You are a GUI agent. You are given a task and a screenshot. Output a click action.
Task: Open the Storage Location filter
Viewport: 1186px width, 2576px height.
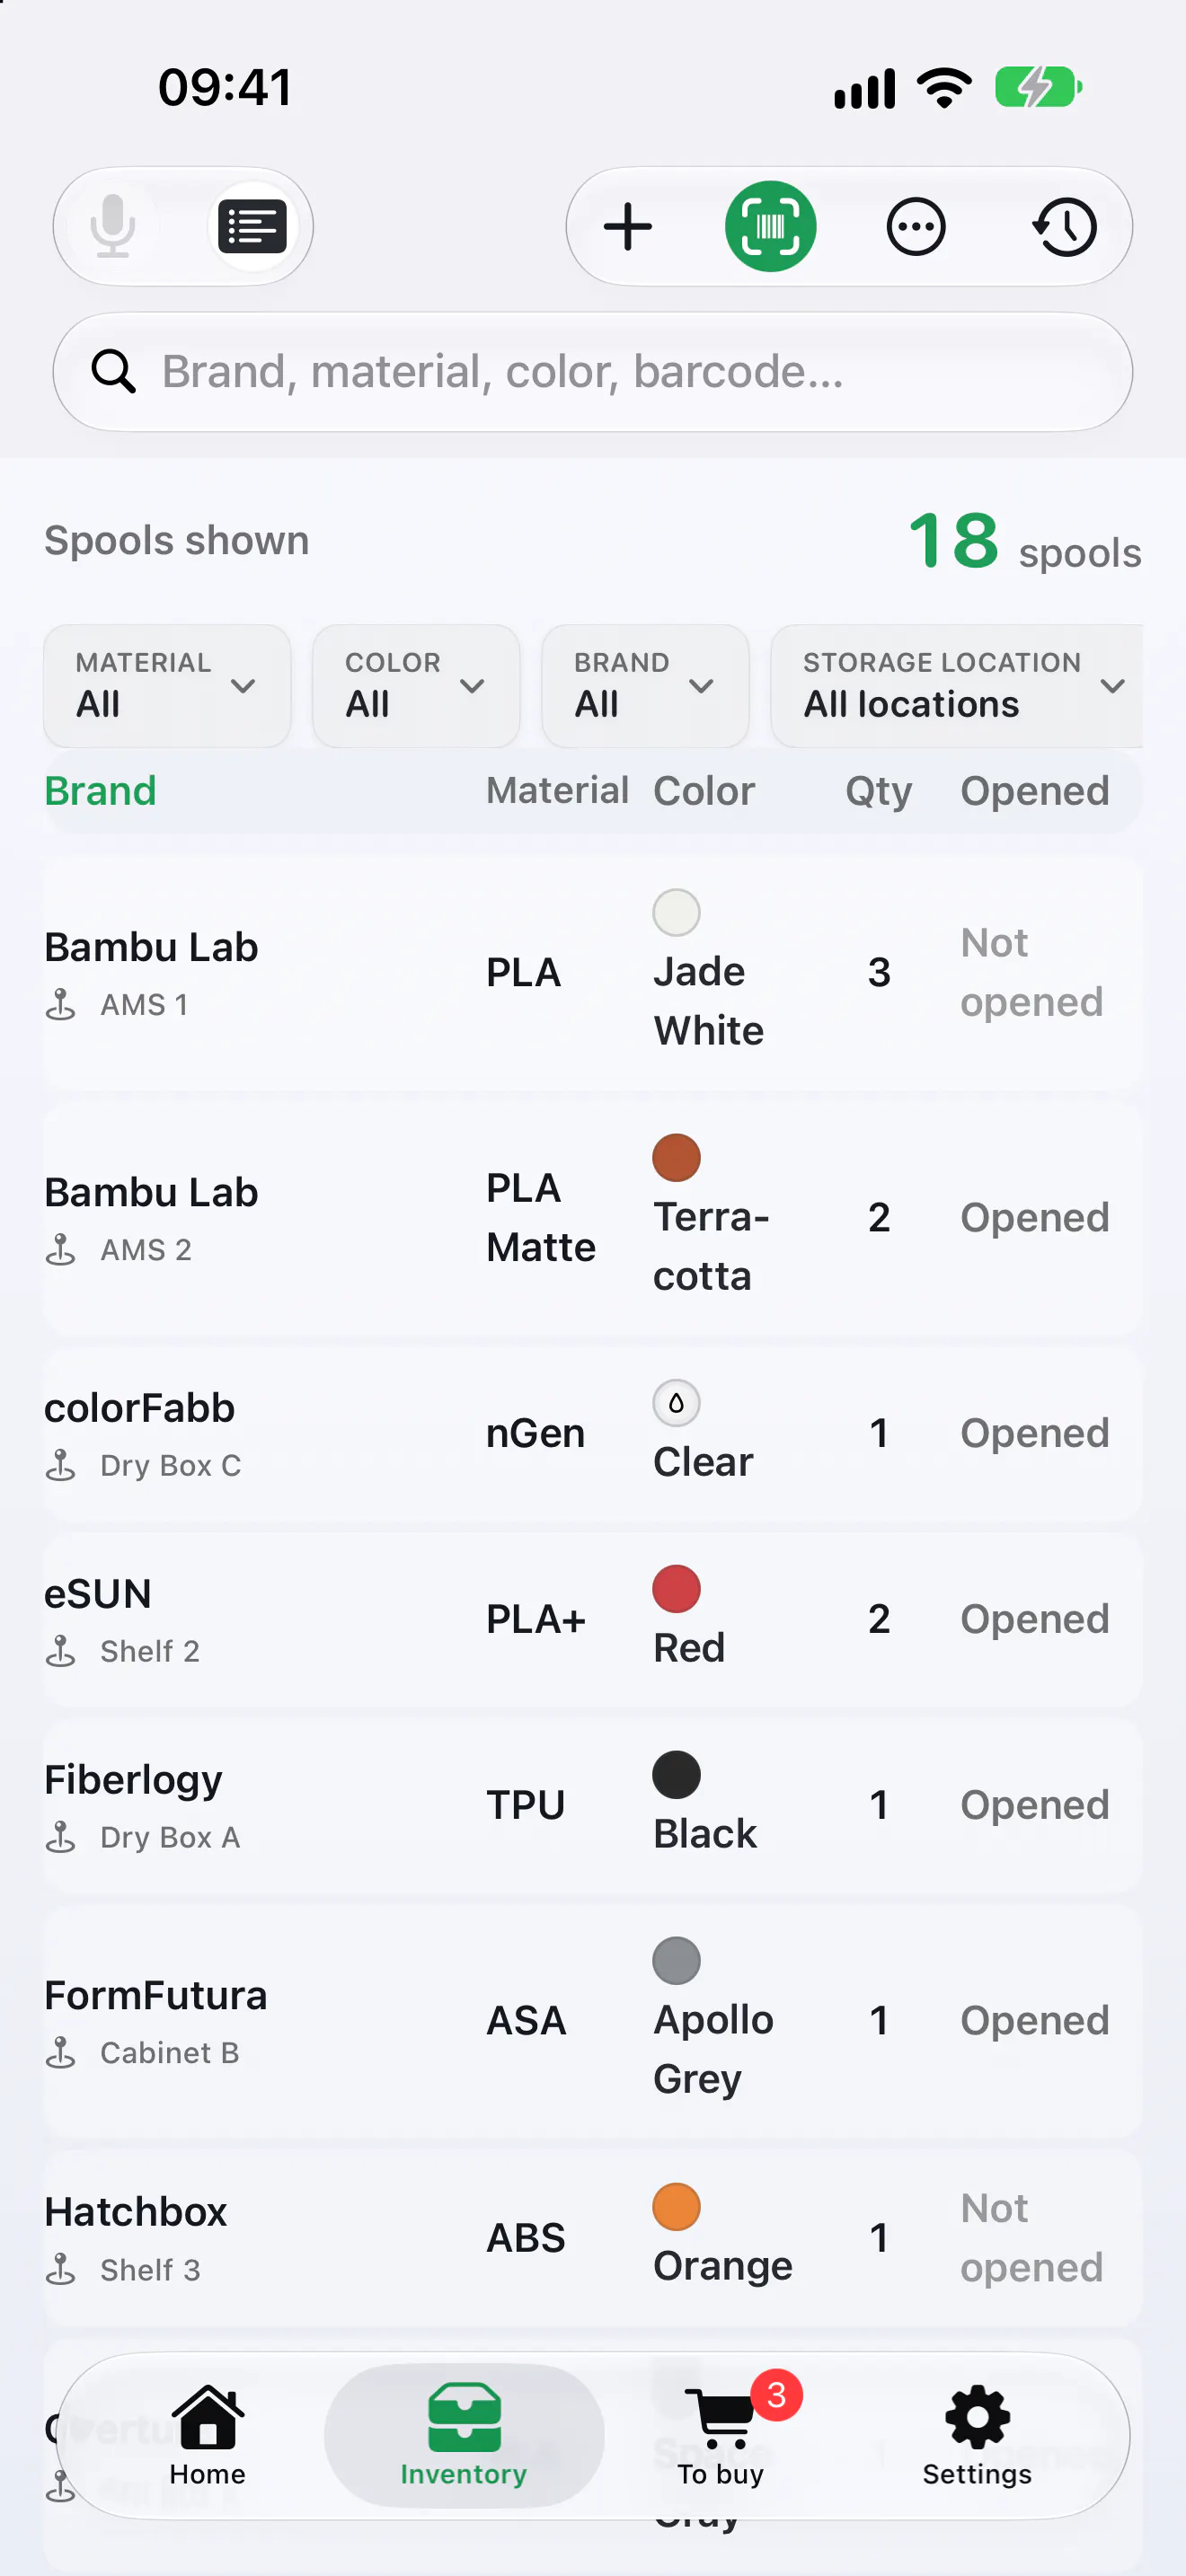[x=958, y=686]
